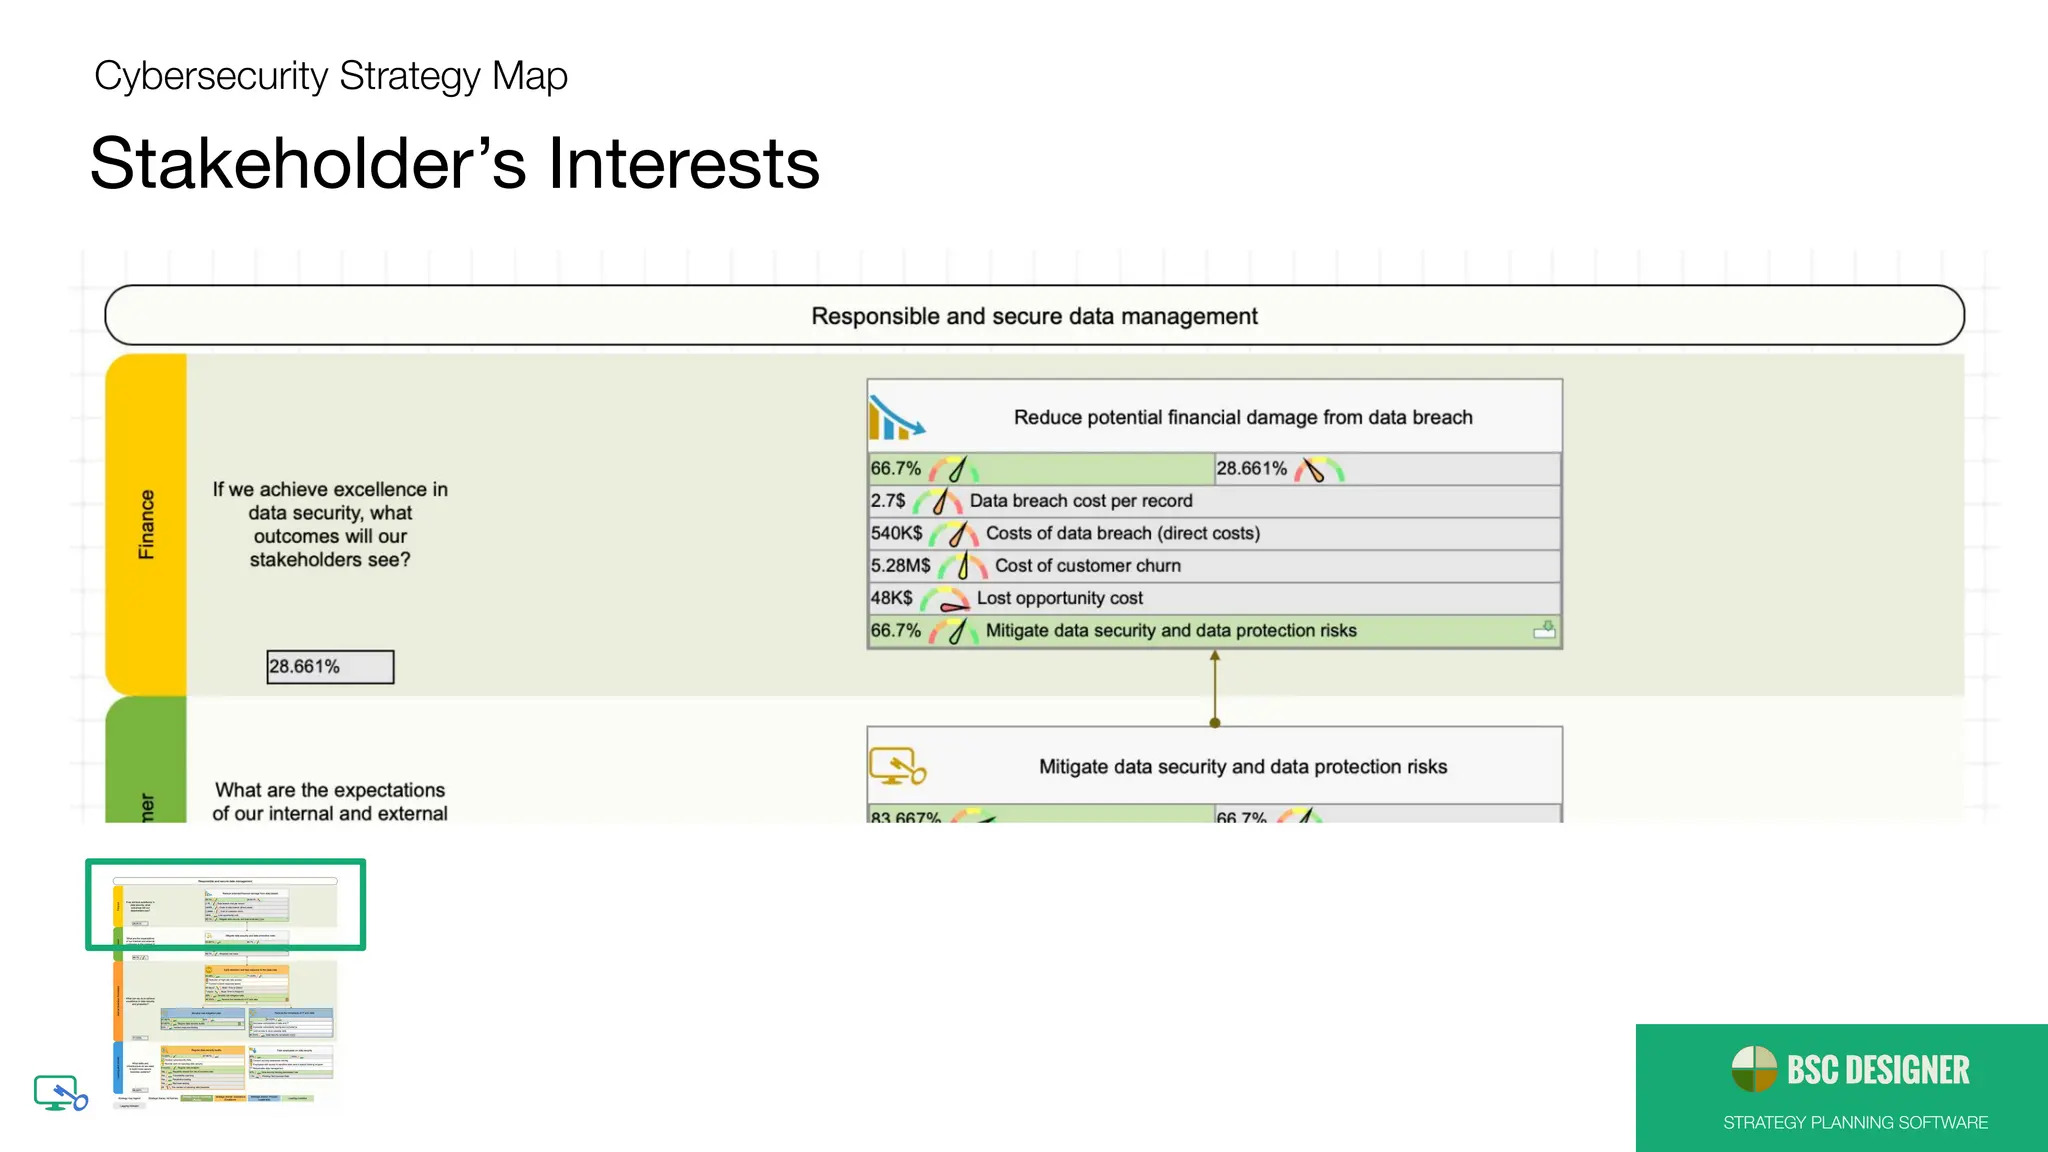2048x1152 pixels.
Task: Click the Cost of customer churn row
Action: point(1214,566)
